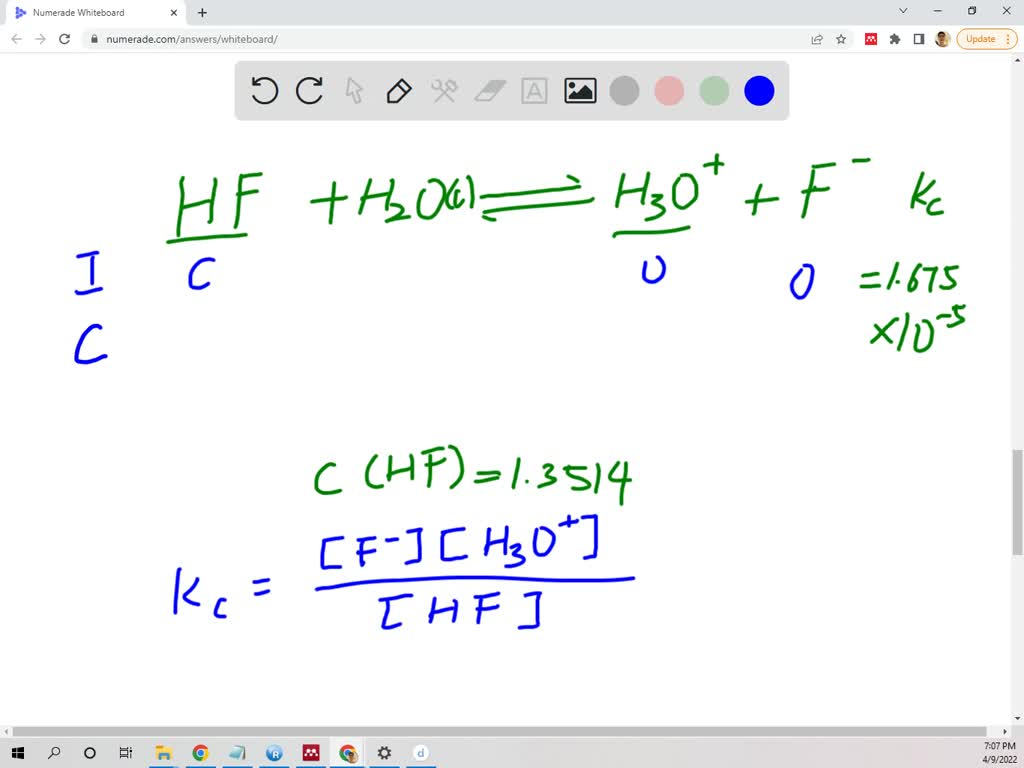This screenshot has width=1024, height=768.
Task: Open the tab list chevron
Action: click(x=903, y=12)
